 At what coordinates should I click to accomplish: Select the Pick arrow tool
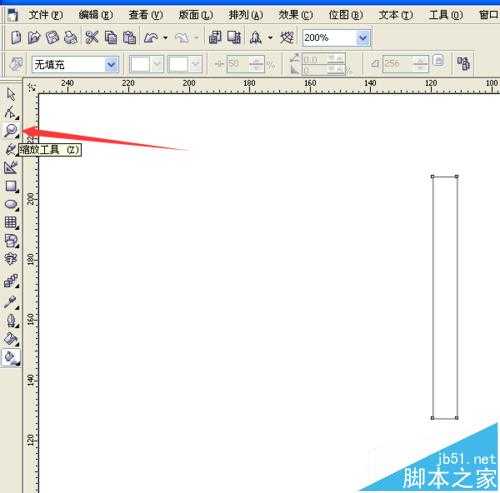pyautogui.click(x=11, y=94)
